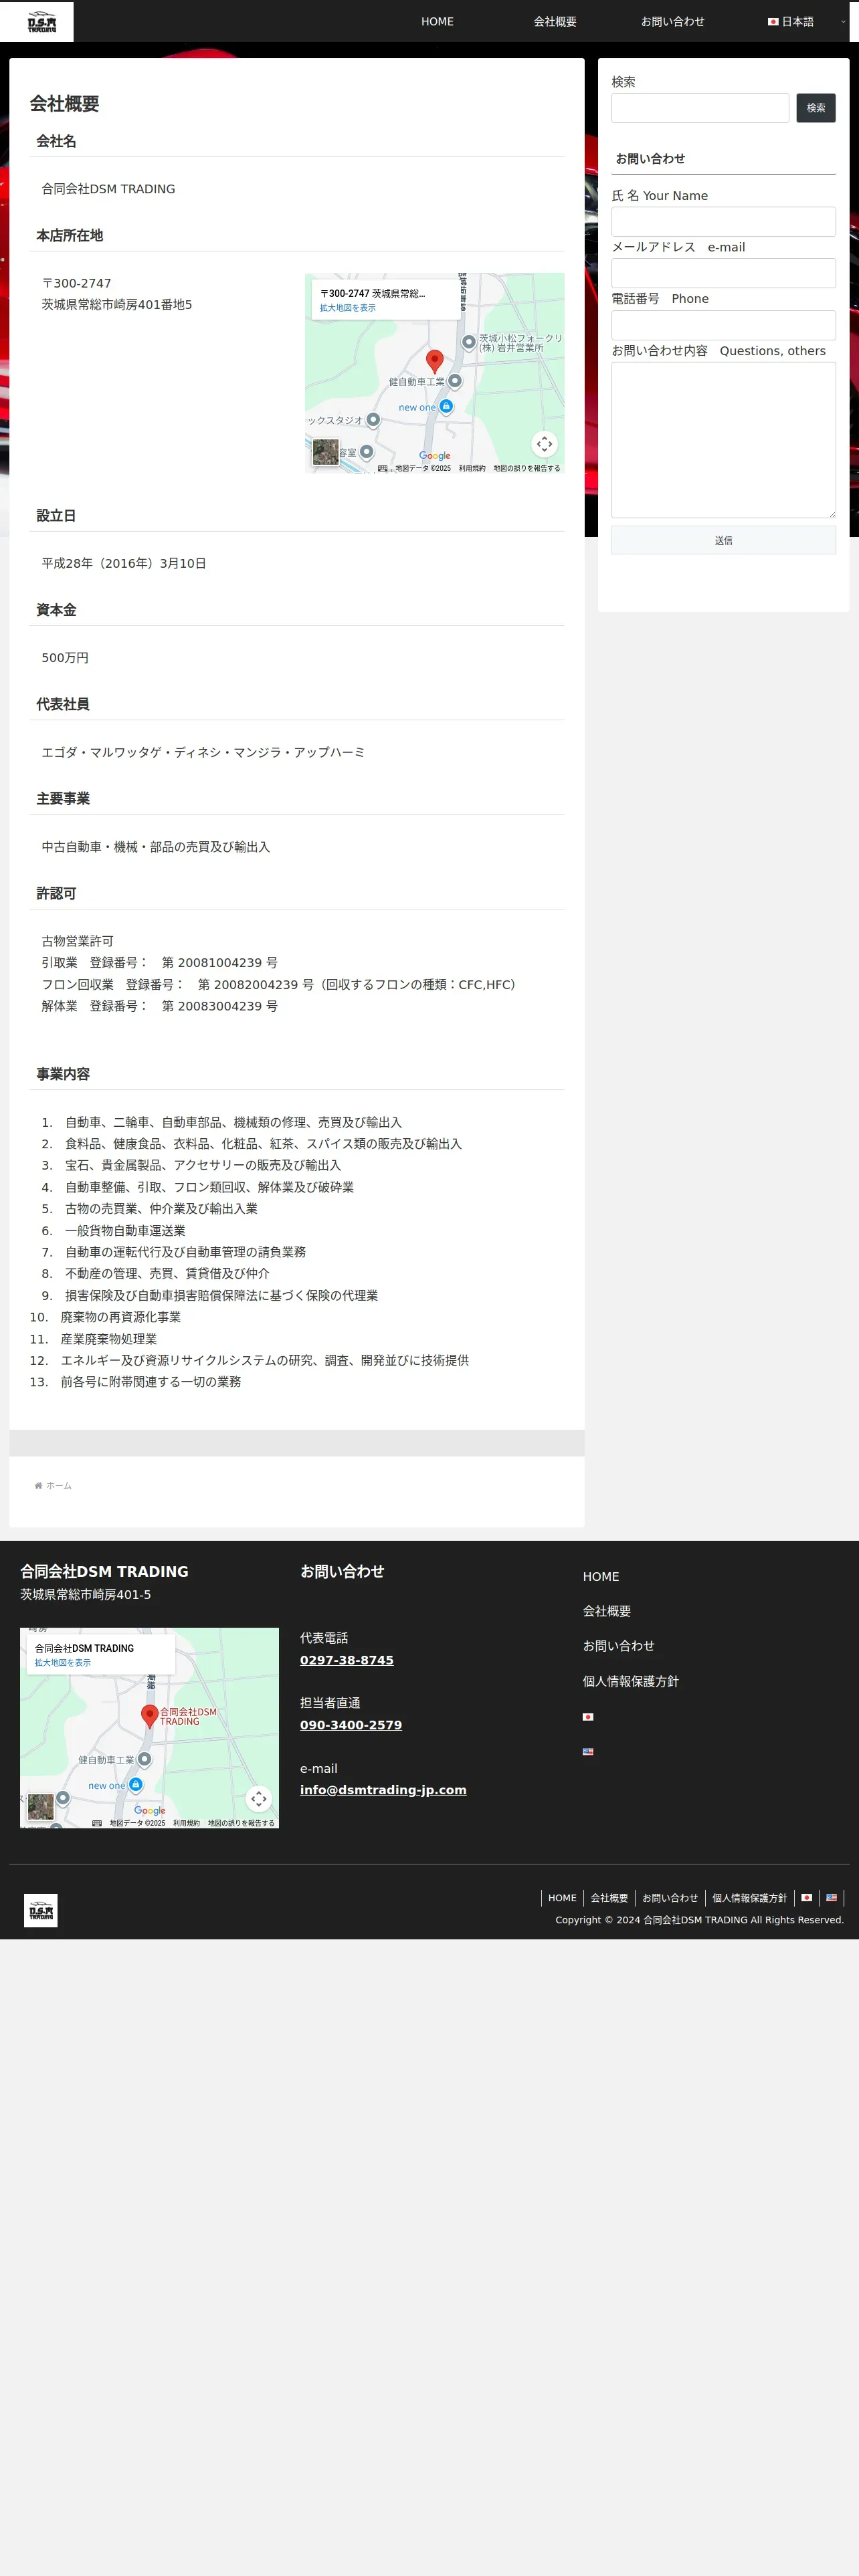Screen dimensions: 859x2576
Task: Click the dark 検索 search button
Action: click(x=816, y=108)
